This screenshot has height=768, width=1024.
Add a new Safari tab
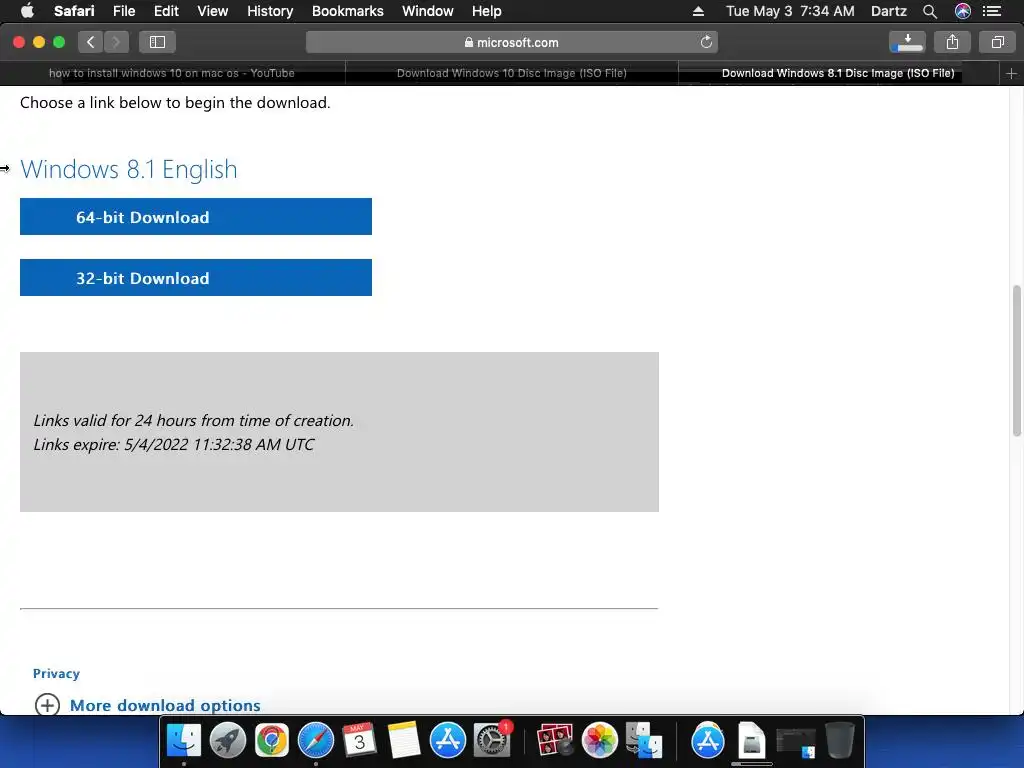(x=1011, y=74)
